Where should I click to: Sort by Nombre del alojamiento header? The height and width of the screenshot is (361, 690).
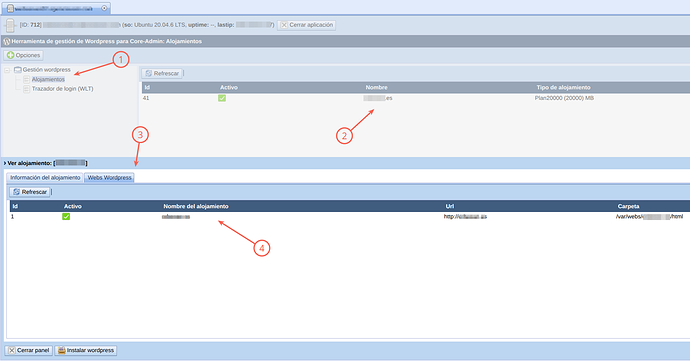(196, 206)
